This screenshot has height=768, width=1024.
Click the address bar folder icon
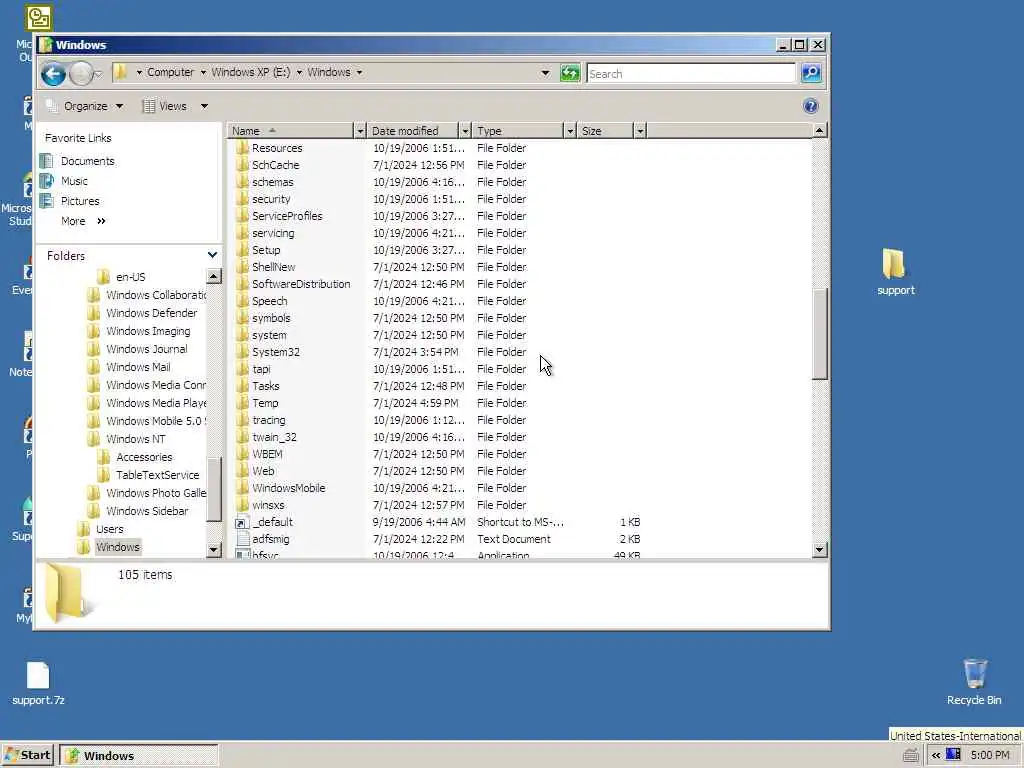click(120, 72)
